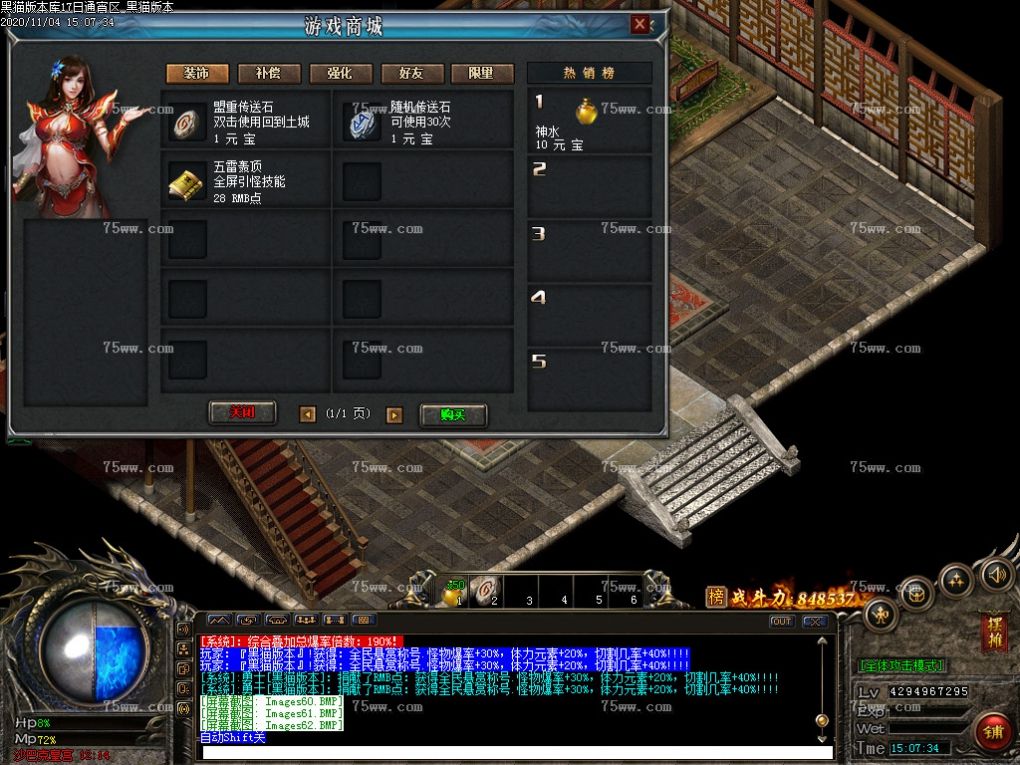Use the potion in hotbar slot 1
The width and height of the screenshot is (1020, 765).
pyautogui.click(x=454, y=591)
